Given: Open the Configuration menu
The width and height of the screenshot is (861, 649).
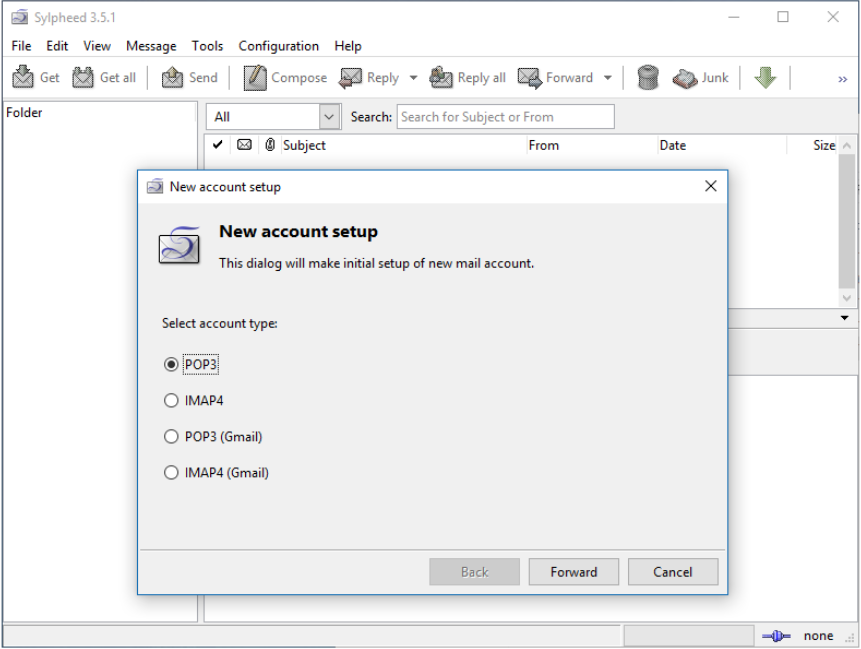Looking at the screenshot, I should tap(278, 46).
